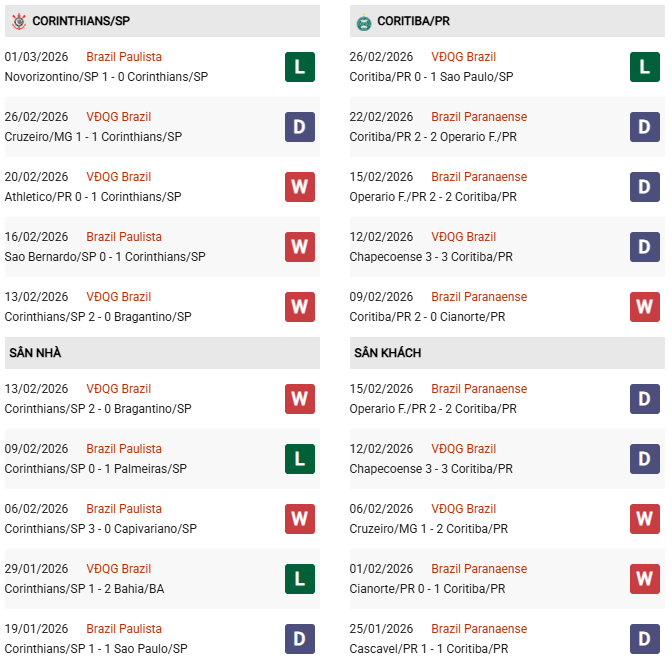Click the W badge for Coritiba vs Cianorte on 09/02

coord(645,307)
